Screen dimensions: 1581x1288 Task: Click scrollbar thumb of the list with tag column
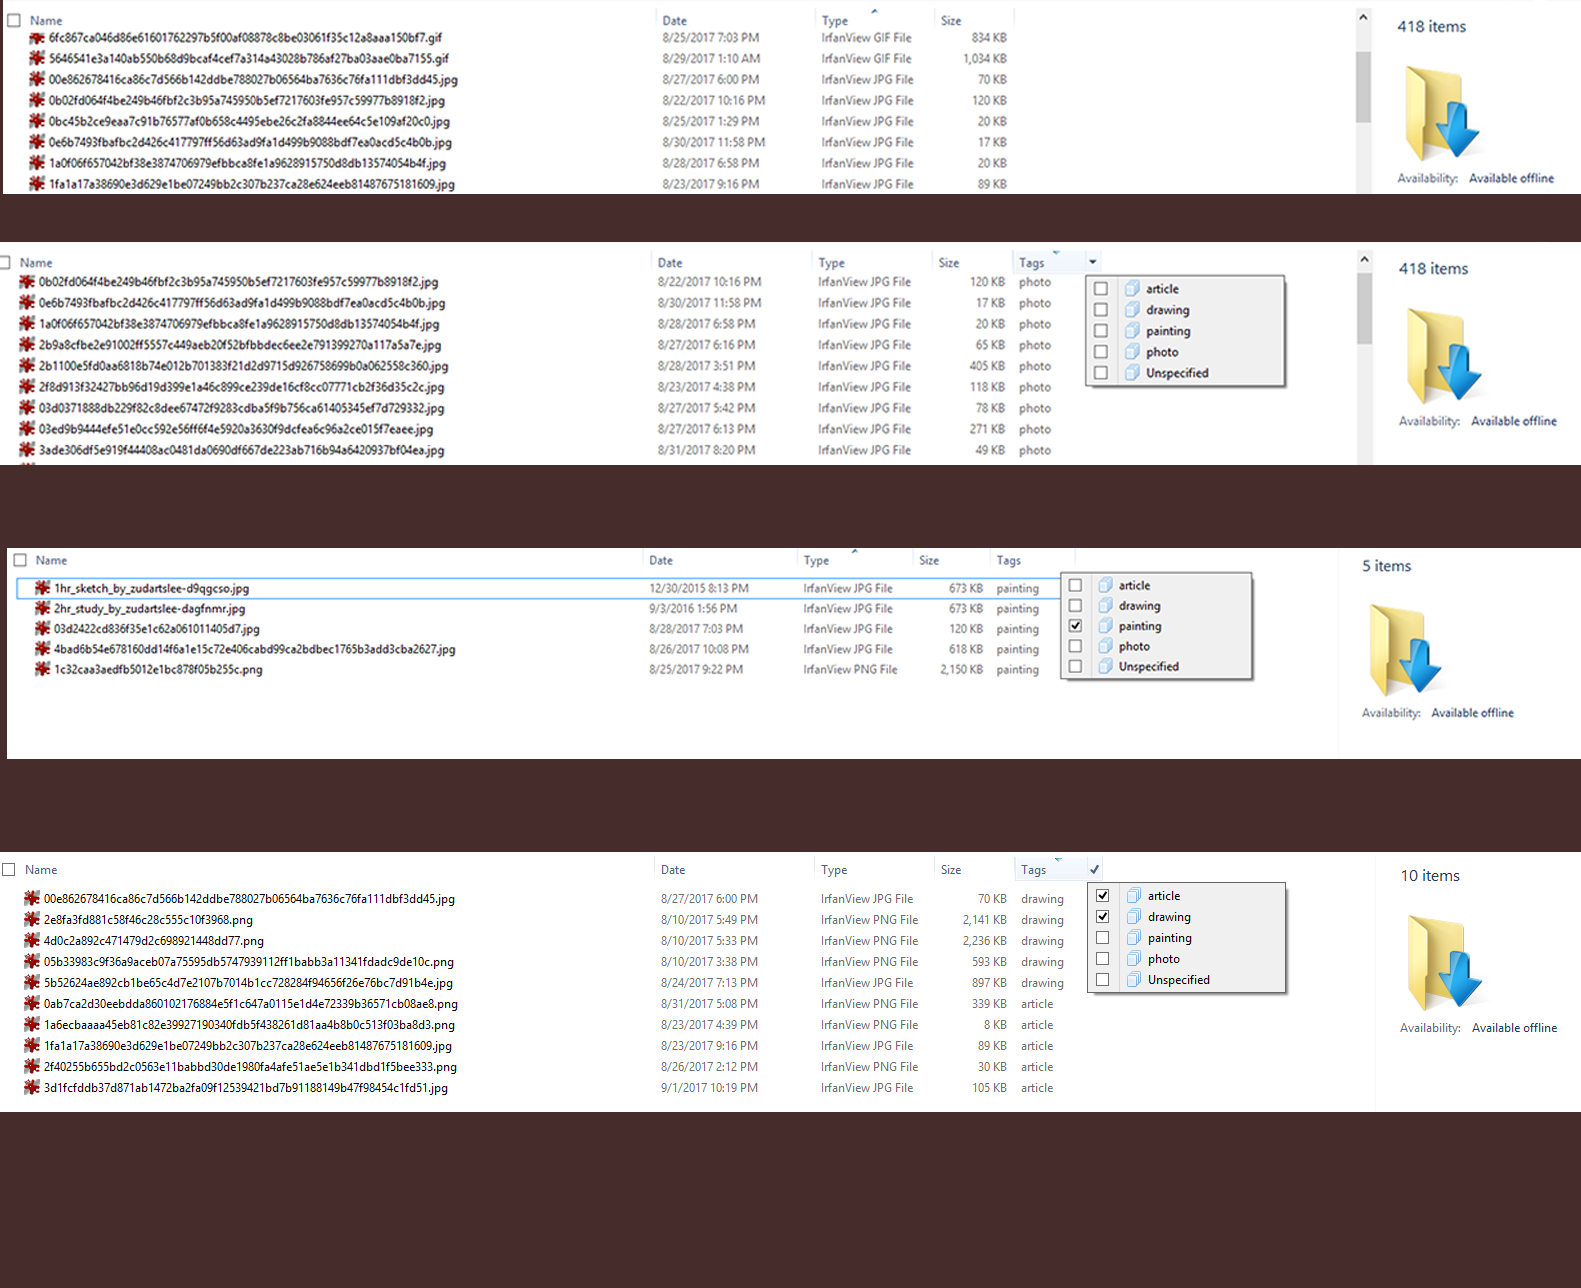pyautogui.click(x=1364, y=307)
